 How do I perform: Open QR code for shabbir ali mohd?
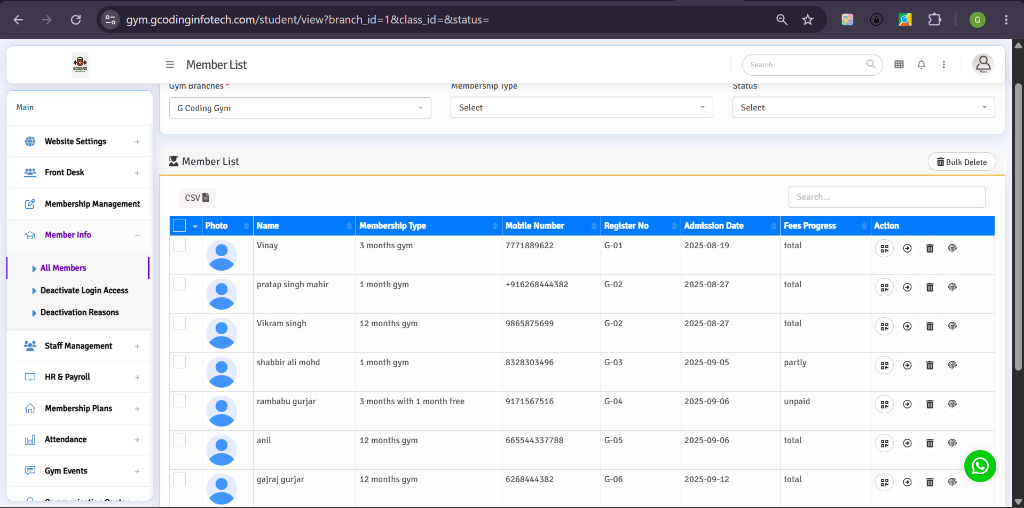[x=884, y=366]
